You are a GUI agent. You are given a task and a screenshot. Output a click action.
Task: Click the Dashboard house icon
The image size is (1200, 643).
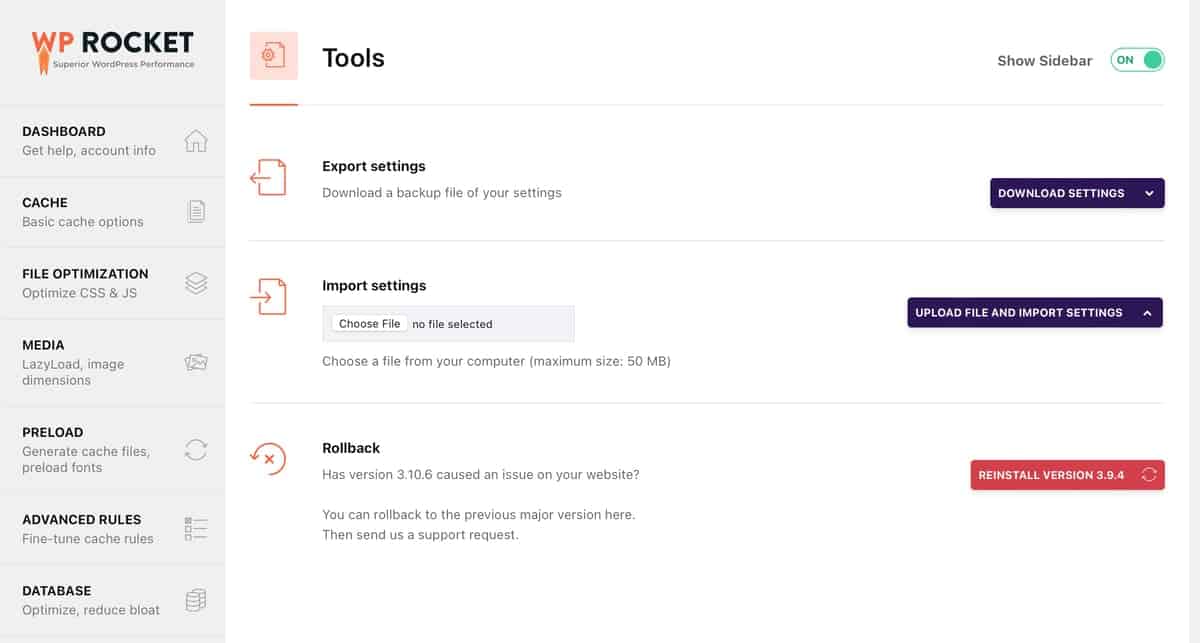(x=196, y=141)
